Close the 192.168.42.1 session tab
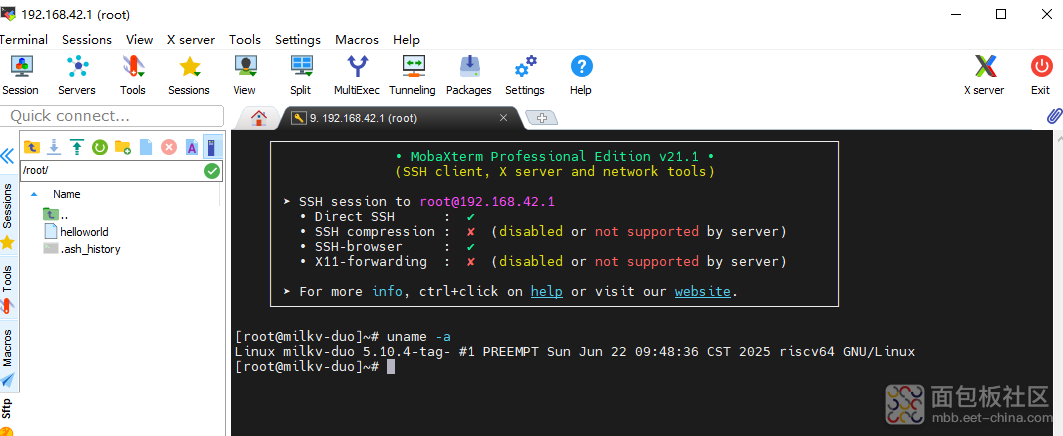This screenshot has width=1063, height=436. click(x=503, y=117)
